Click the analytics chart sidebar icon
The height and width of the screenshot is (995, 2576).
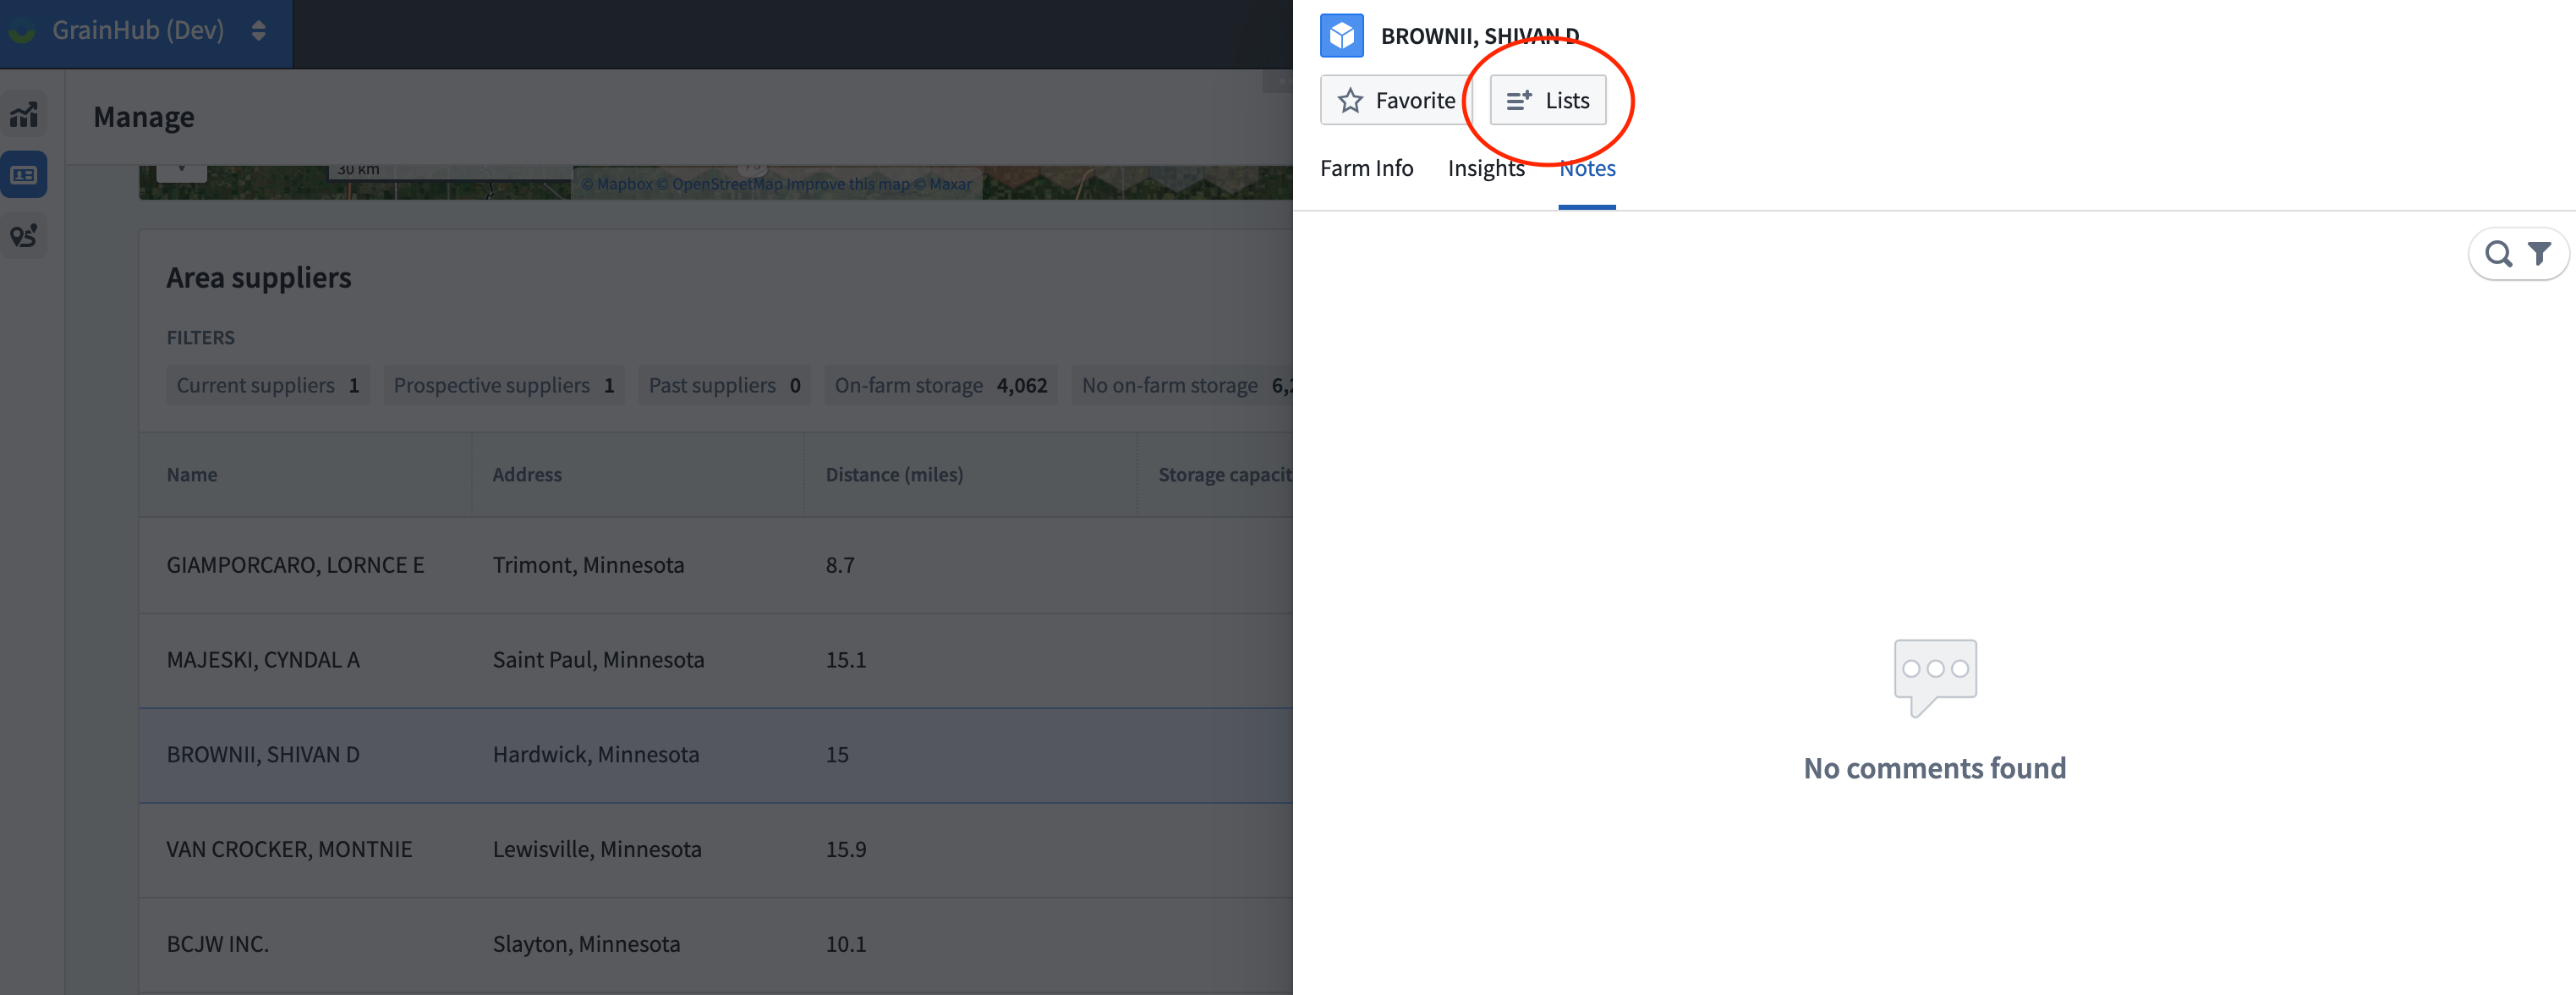click(24, 115)
